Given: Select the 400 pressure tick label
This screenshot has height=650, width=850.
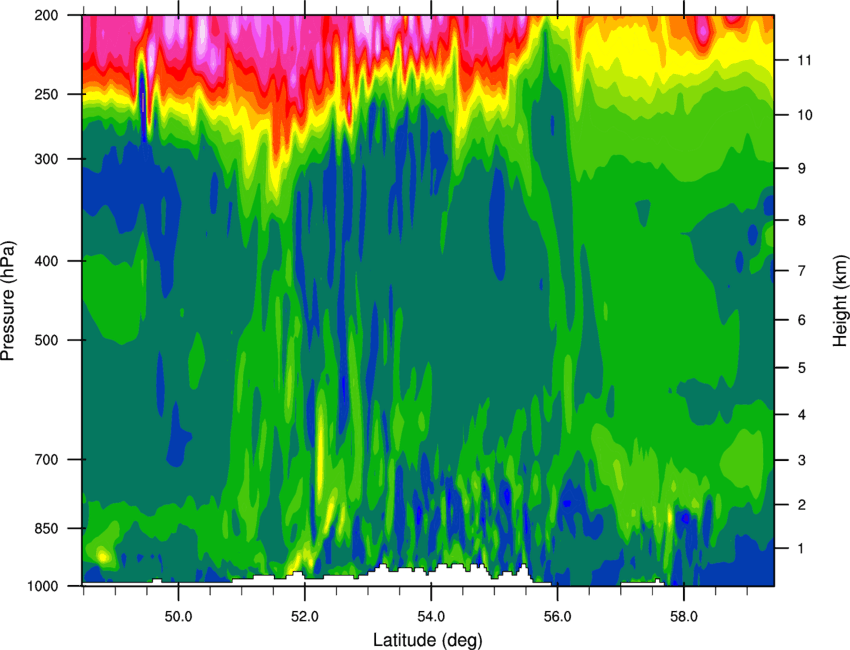Looking at the screenshot, I should [x=47, y=261].
